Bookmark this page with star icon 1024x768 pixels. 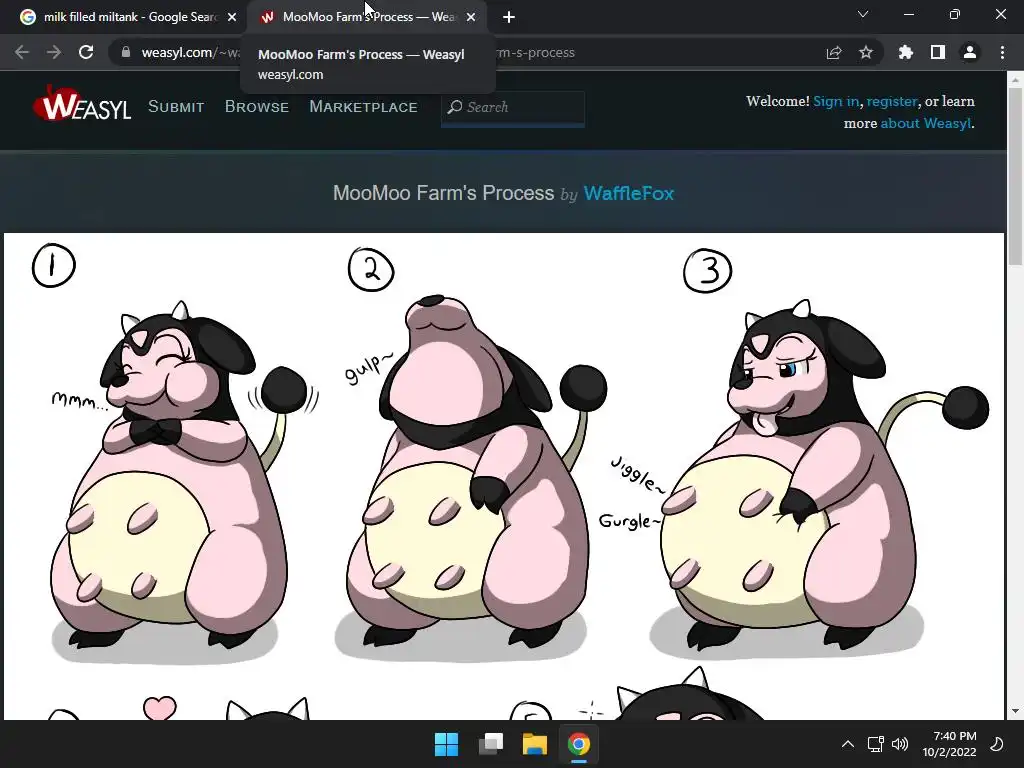866,52
